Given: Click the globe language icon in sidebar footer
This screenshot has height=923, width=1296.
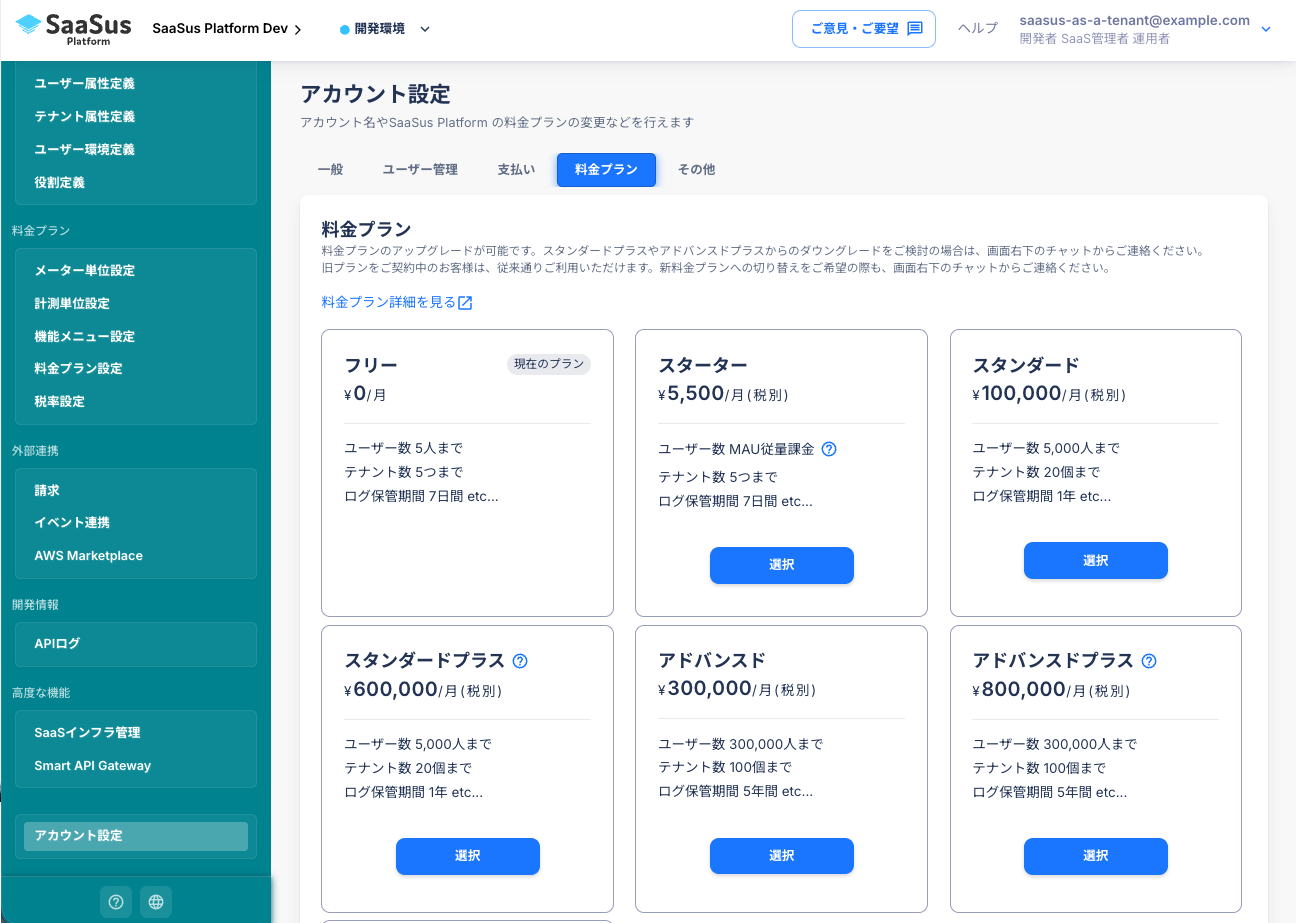Looking at the screenshot, I should point(156,902).
